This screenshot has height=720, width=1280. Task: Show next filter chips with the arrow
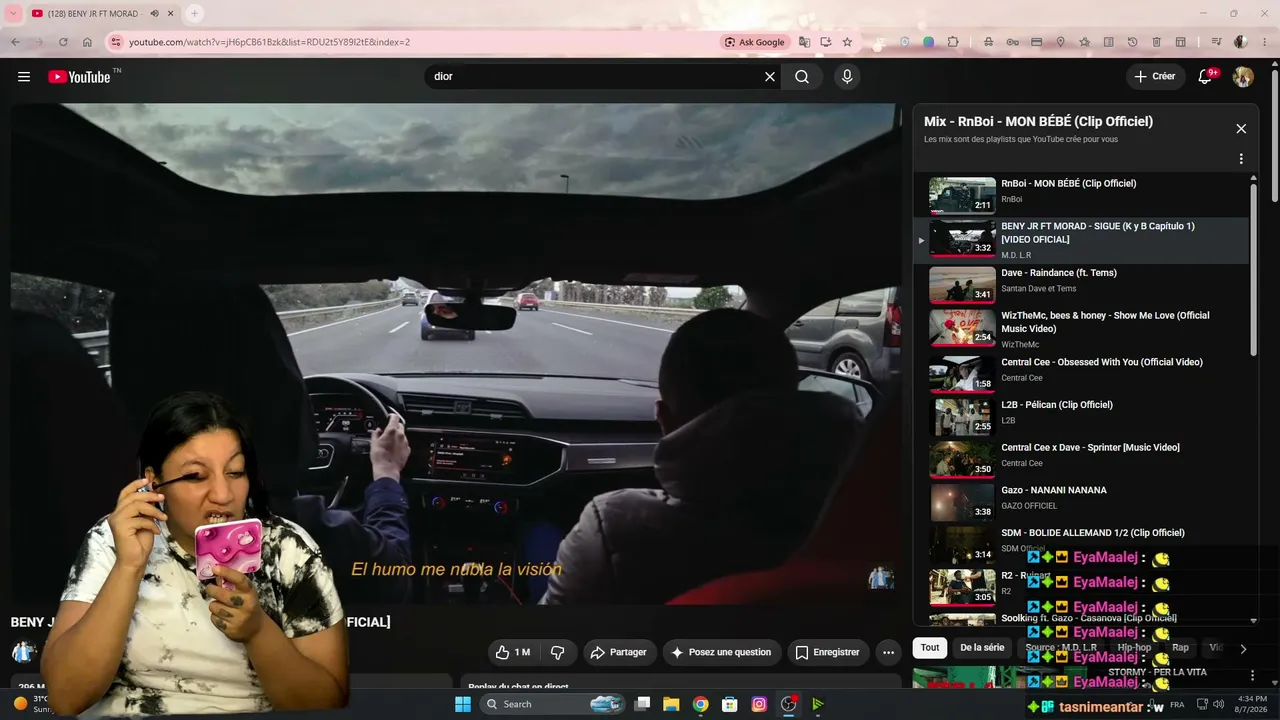click(1243, 648)
